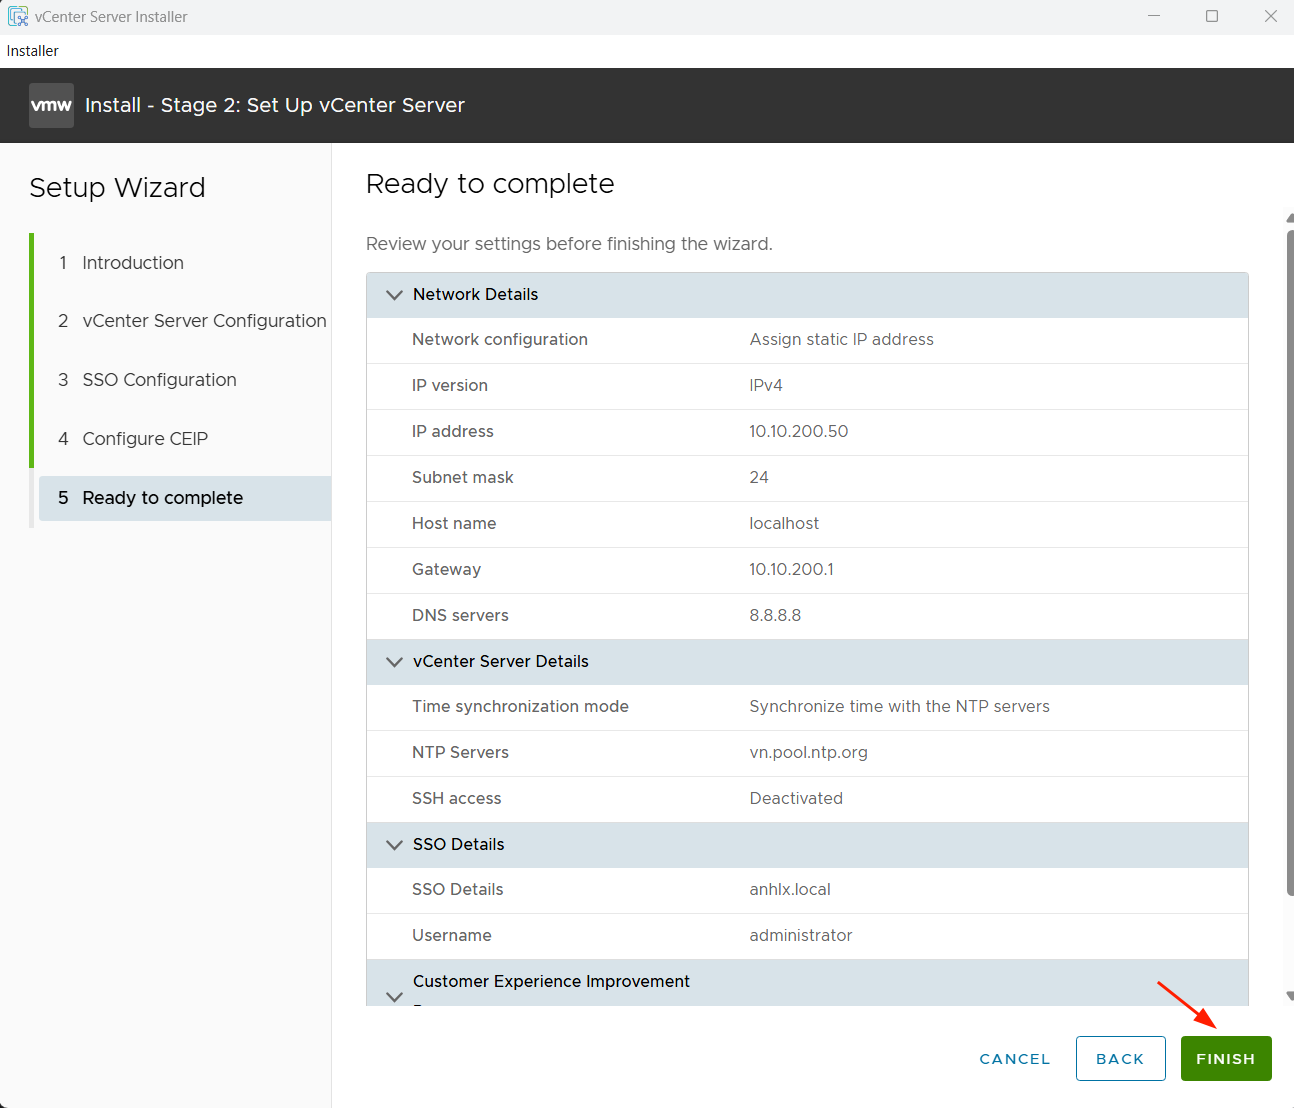The width and height of the screenshot is (1294, 1108).
Task: Click the Gateway row label
Action: pyautogui.click(x=446, y=570)
